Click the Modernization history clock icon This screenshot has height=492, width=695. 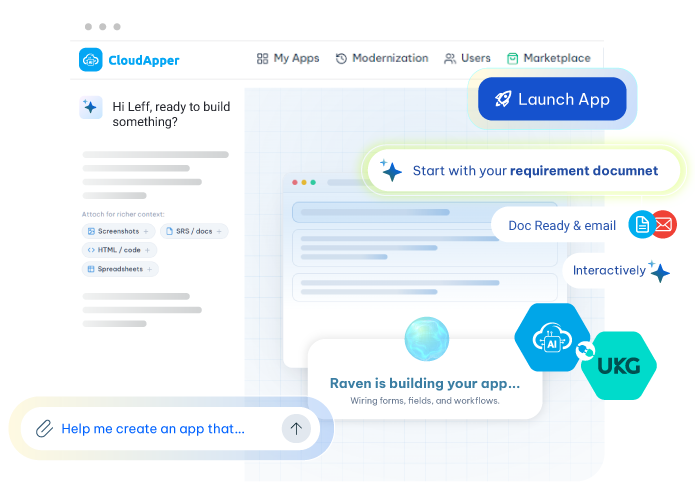341,59
